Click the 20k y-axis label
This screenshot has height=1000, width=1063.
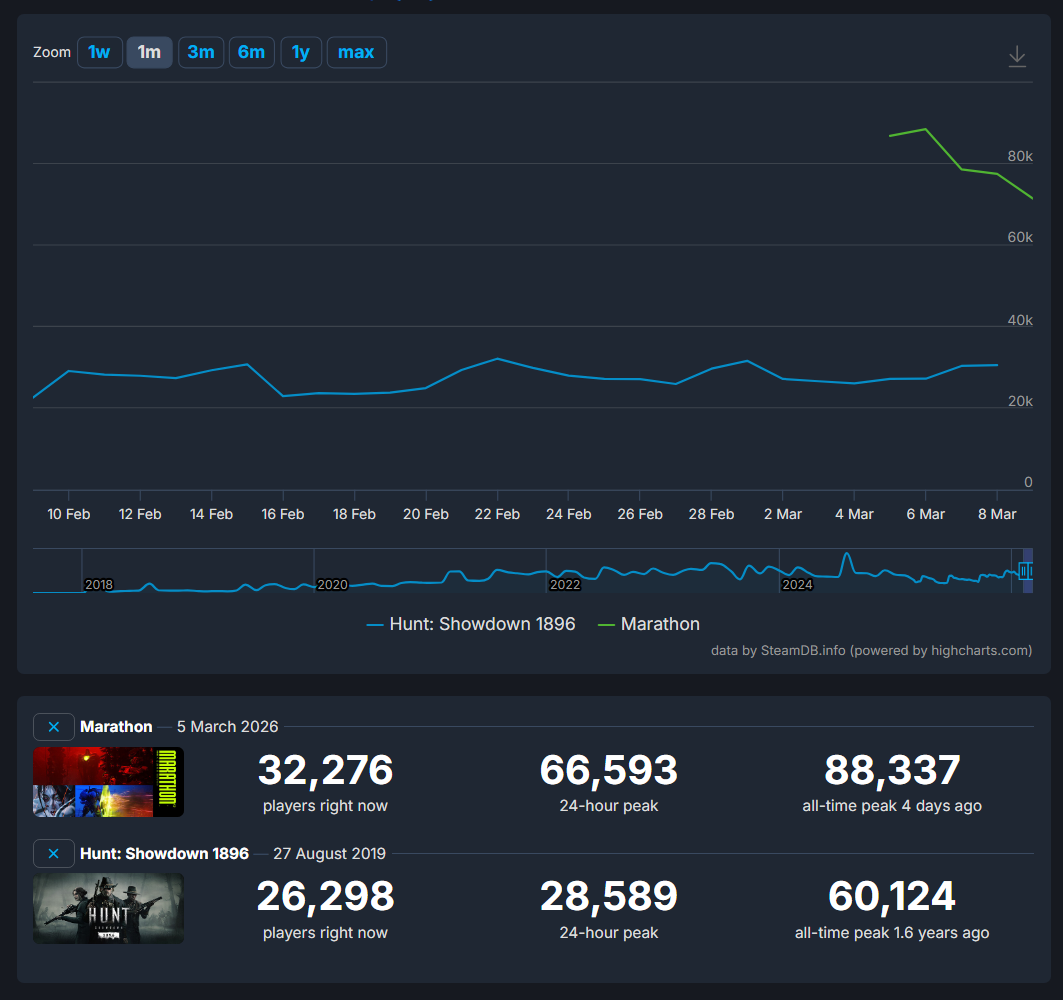click(x=1020, y=401)
